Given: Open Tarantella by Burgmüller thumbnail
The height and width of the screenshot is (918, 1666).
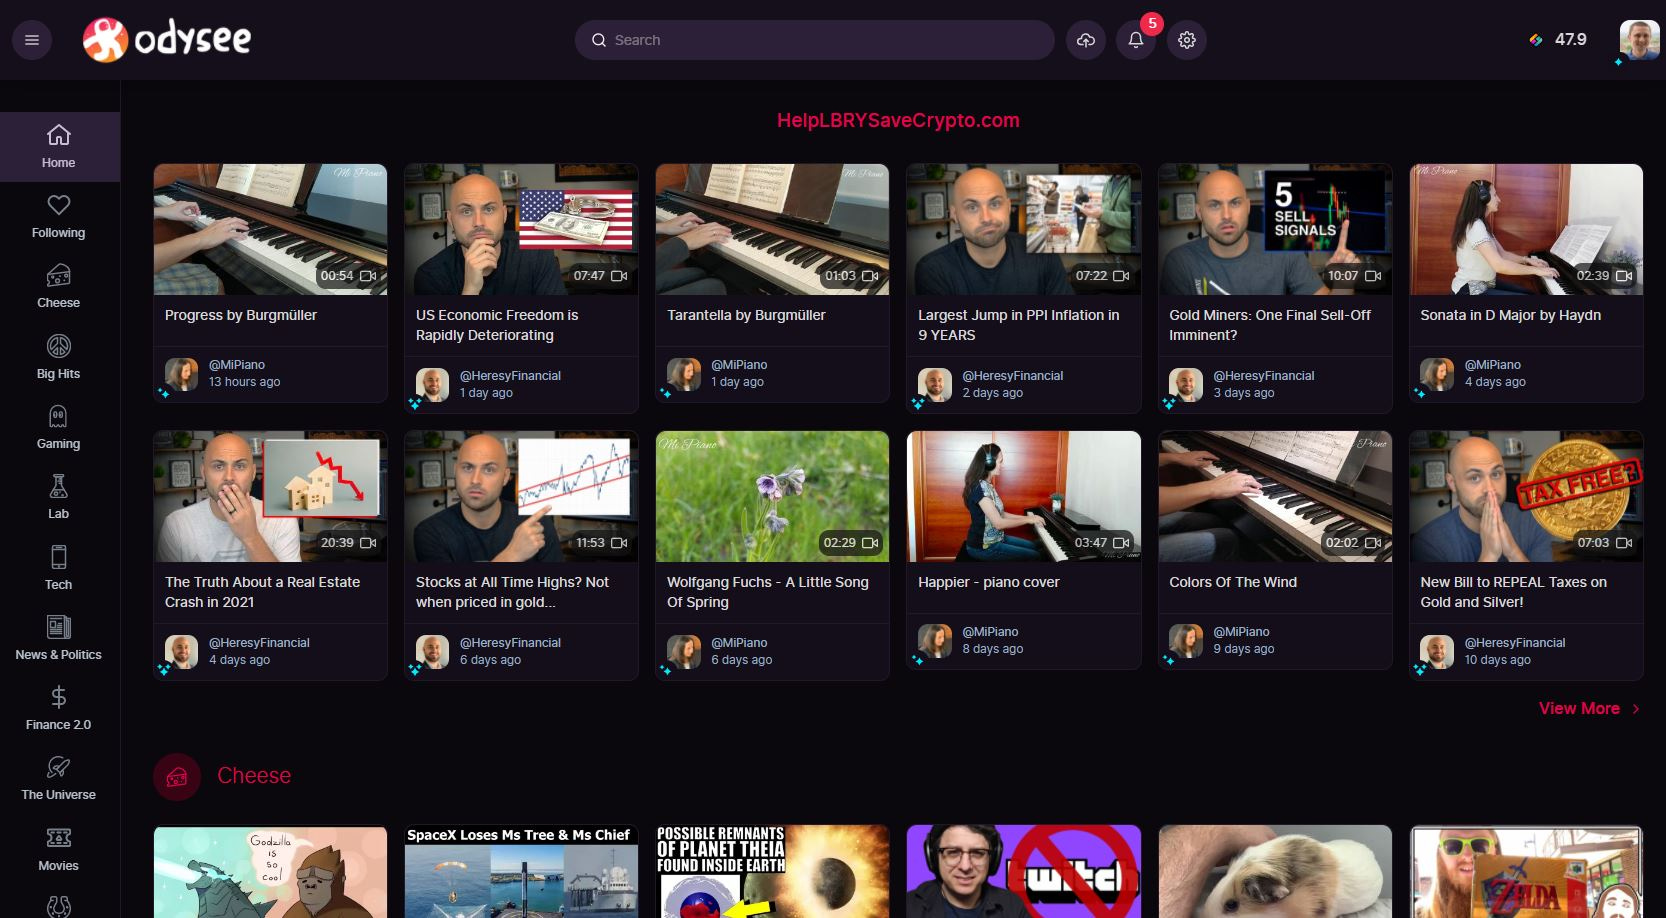Looking at the screenshot, I should (x=772, y=229).
